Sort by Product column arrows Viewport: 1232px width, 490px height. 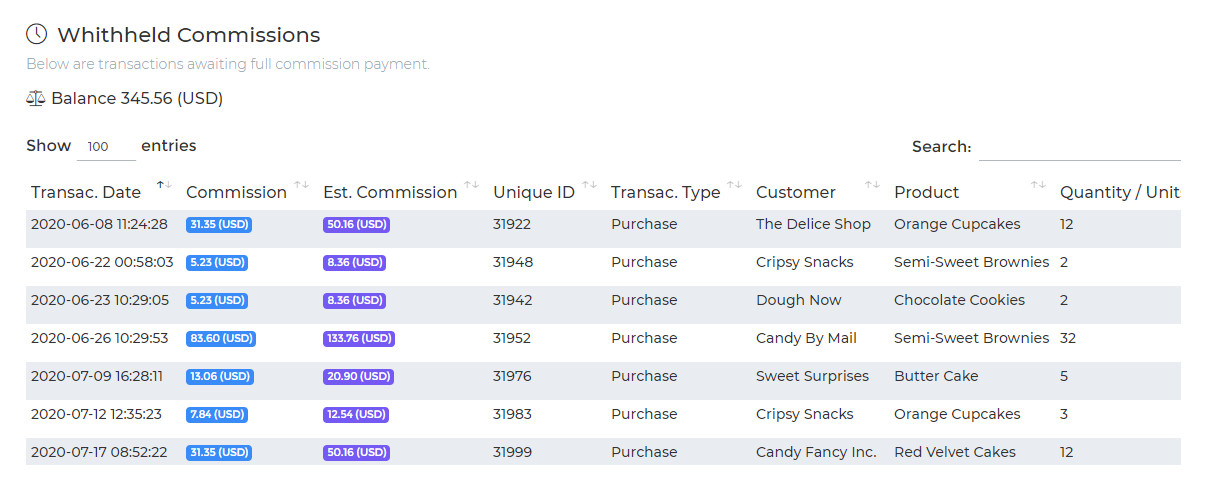1039,185
